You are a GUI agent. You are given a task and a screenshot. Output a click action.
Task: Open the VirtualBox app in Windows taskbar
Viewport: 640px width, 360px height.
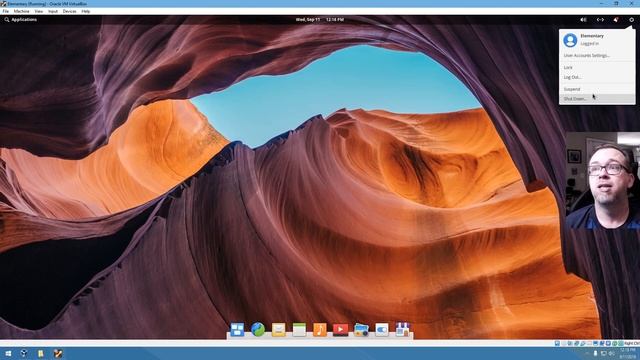pyautogui.click(x=24, y=353)
